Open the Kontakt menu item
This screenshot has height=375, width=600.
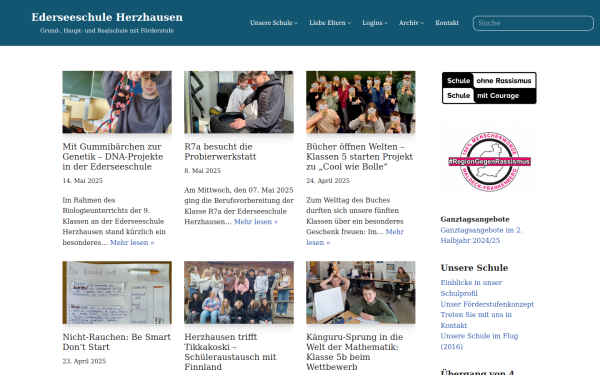tap(447, 23)
